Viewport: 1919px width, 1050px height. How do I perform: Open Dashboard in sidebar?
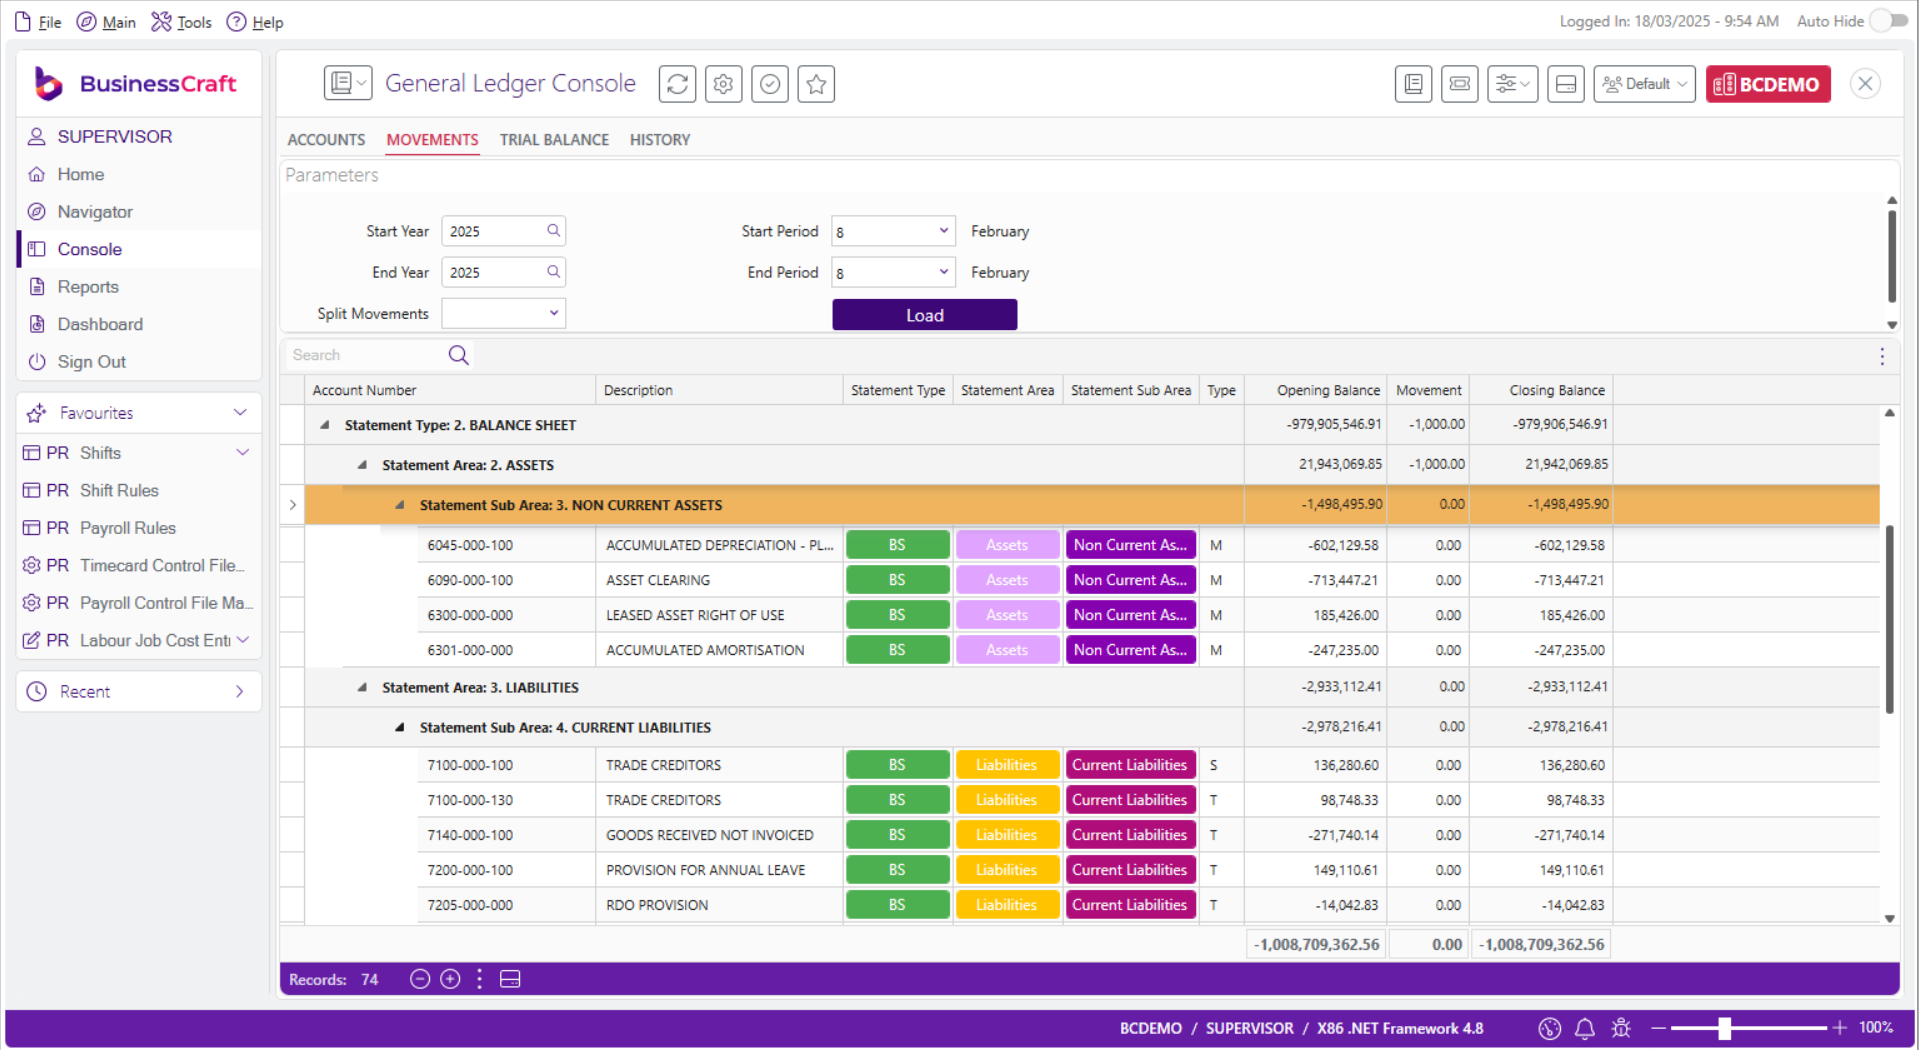(138, 324)
